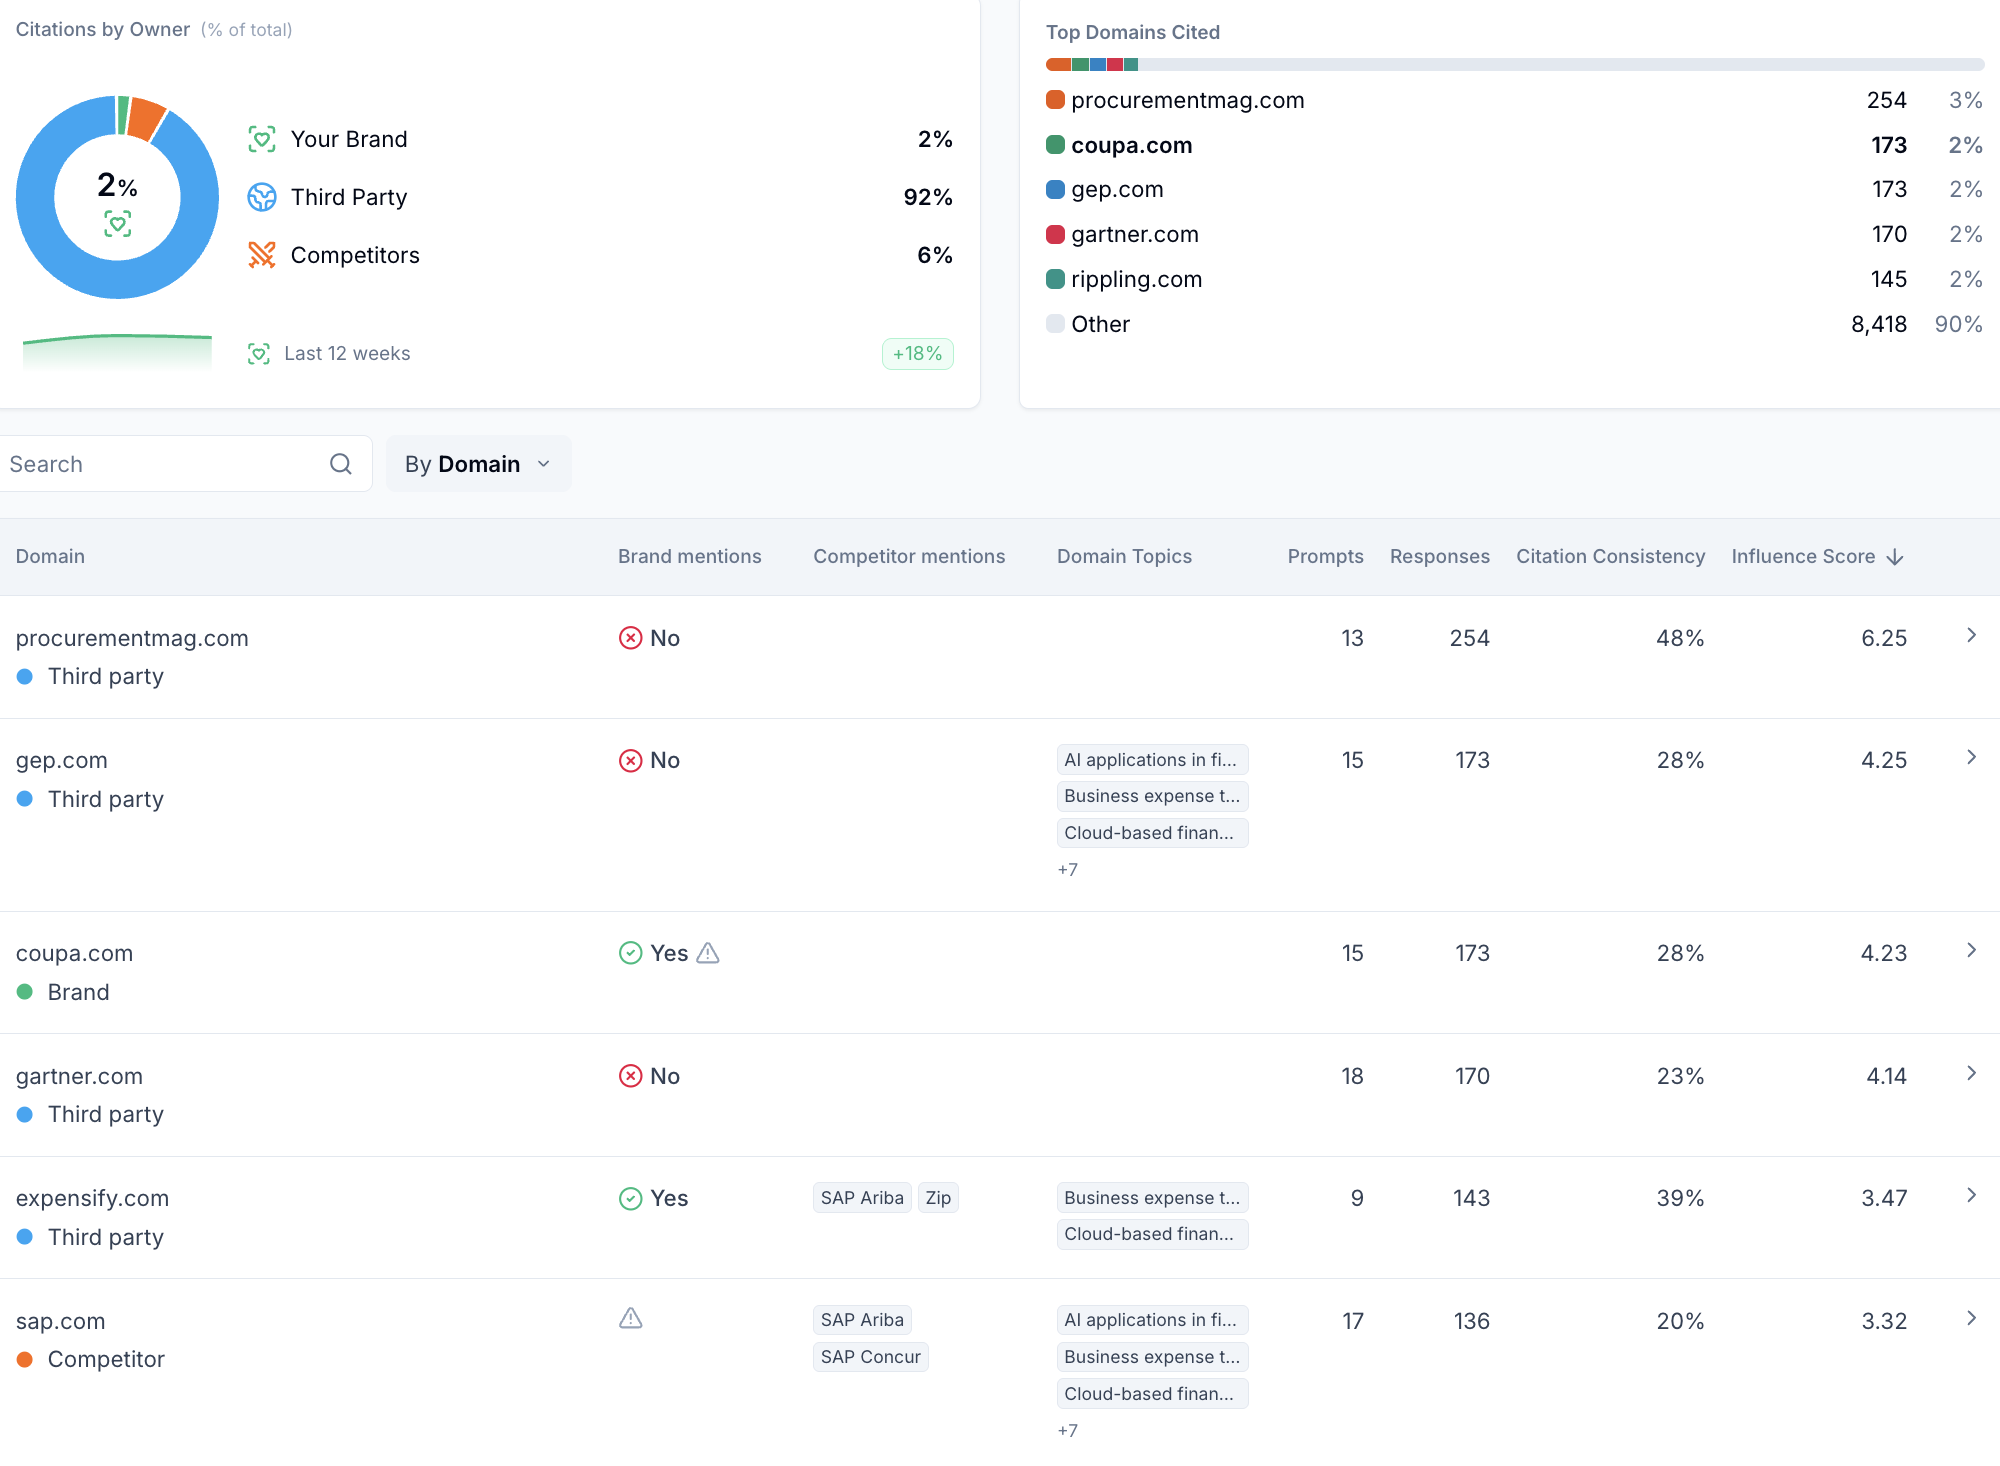Image resolution: width=2000 pixels, height=1466 pixels.
Task: Click Last 12 weeks brand icon
Action: [259, 353]
